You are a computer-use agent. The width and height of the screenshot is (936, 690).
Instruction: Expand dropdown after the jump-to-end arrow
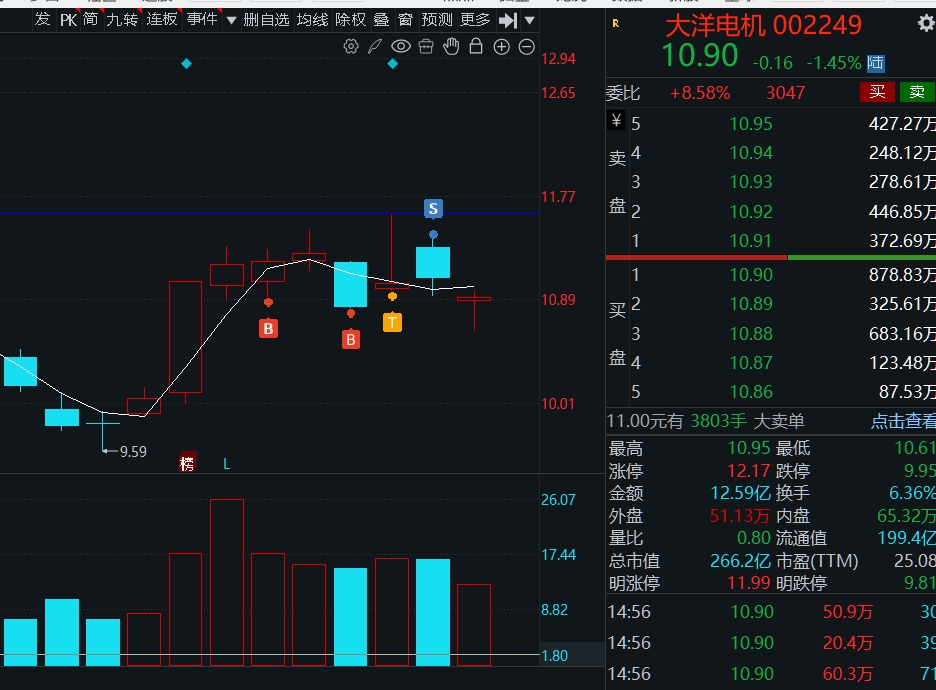(529, 21)
